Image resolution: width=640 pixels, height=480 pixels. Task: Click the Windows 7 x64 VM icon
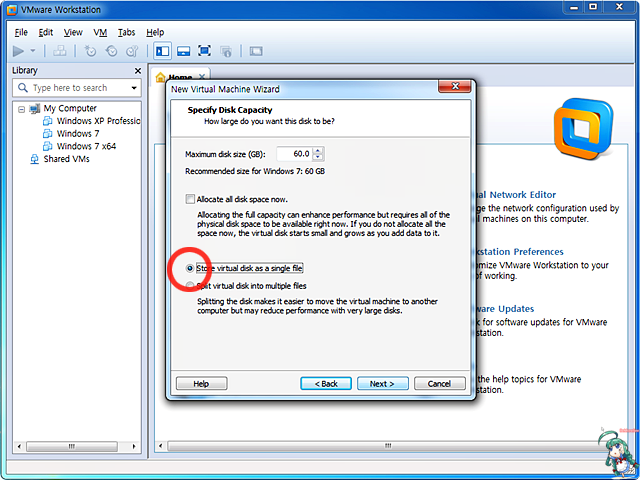click(x=48, y=146)
